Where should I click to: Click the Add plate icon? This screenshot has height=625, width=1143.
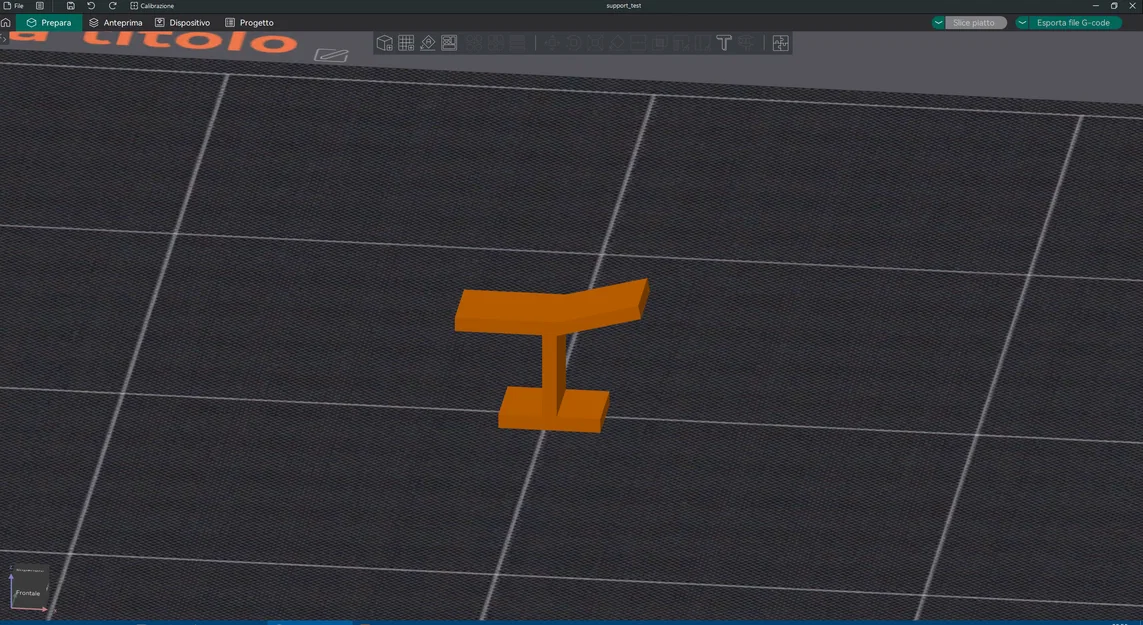tap(406, 43)
